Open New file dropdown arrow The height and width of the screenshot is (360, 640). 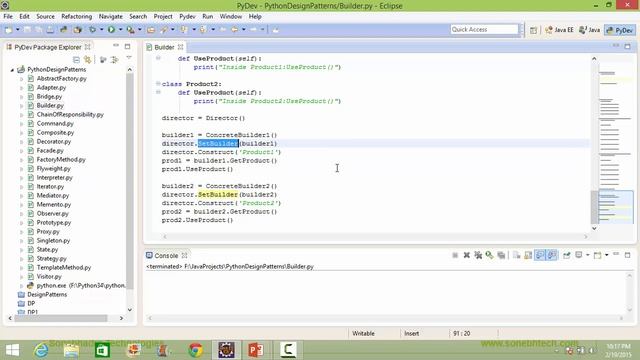tap(18, 29)
